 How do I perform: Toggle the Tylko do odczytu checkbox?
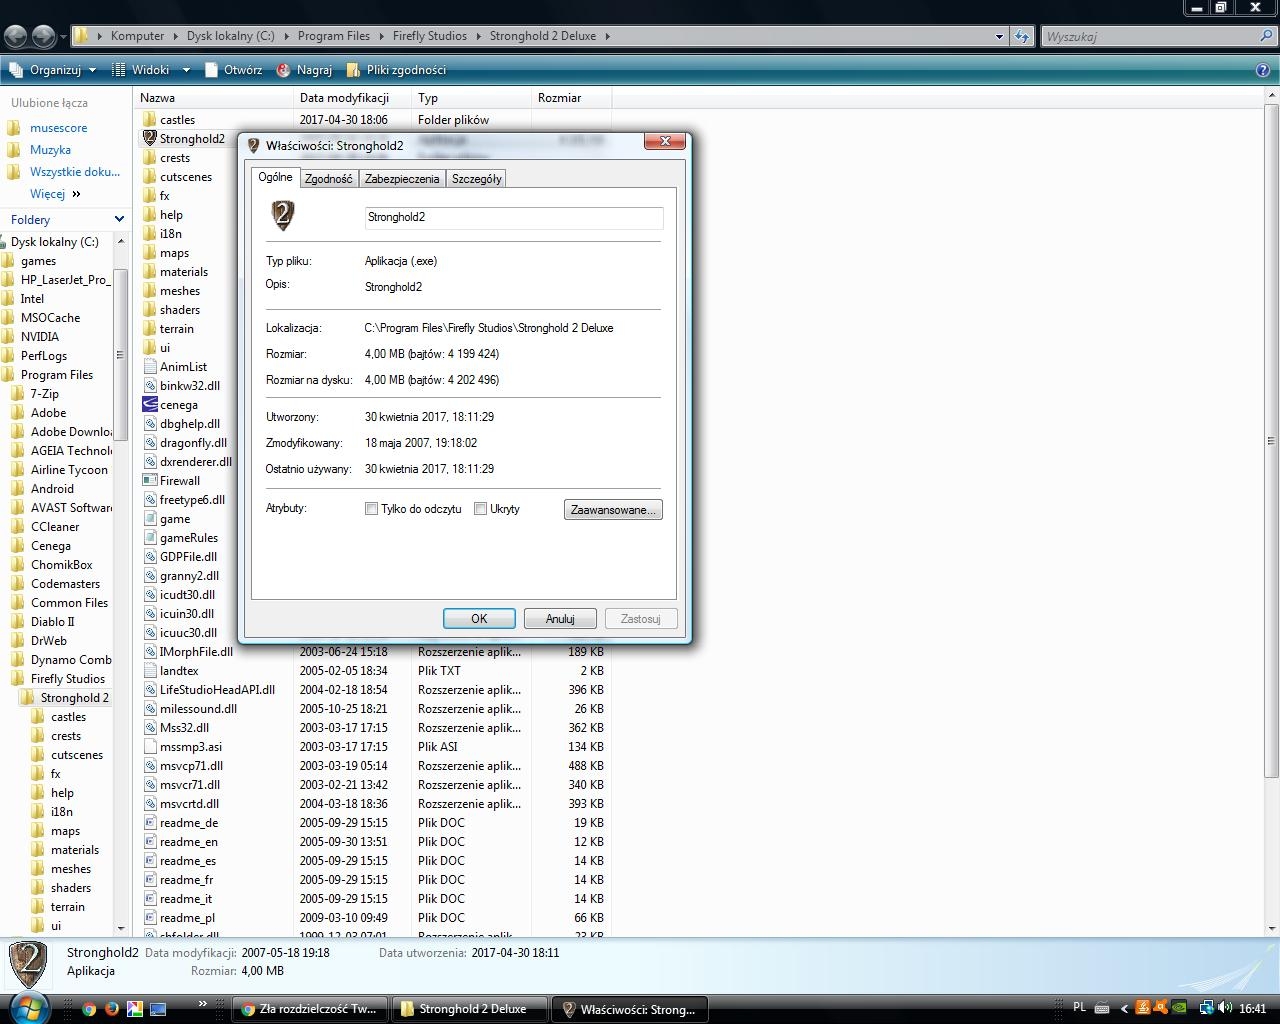click(x=372, y=509)
